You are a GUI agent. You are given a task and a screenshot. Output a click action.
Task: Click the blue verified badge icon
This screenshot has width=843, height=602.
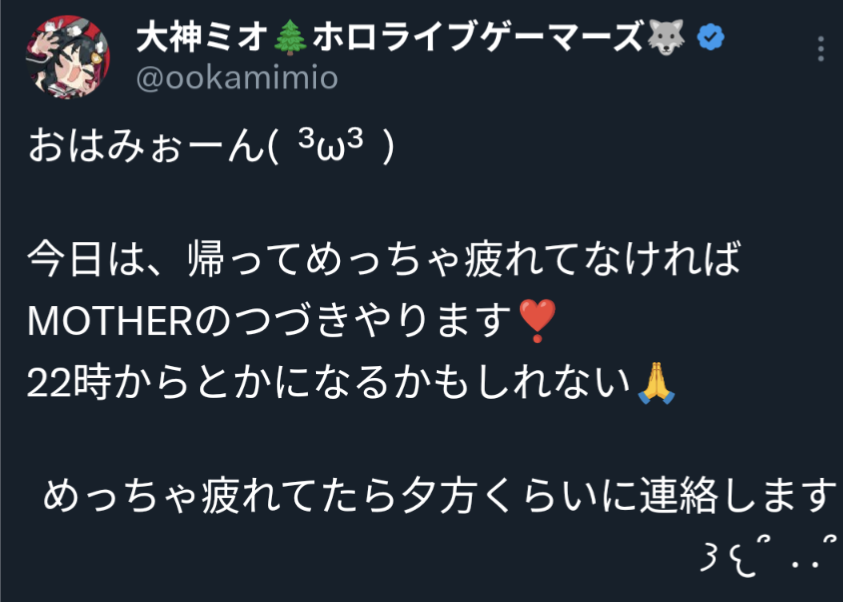[x=710, y=37]
